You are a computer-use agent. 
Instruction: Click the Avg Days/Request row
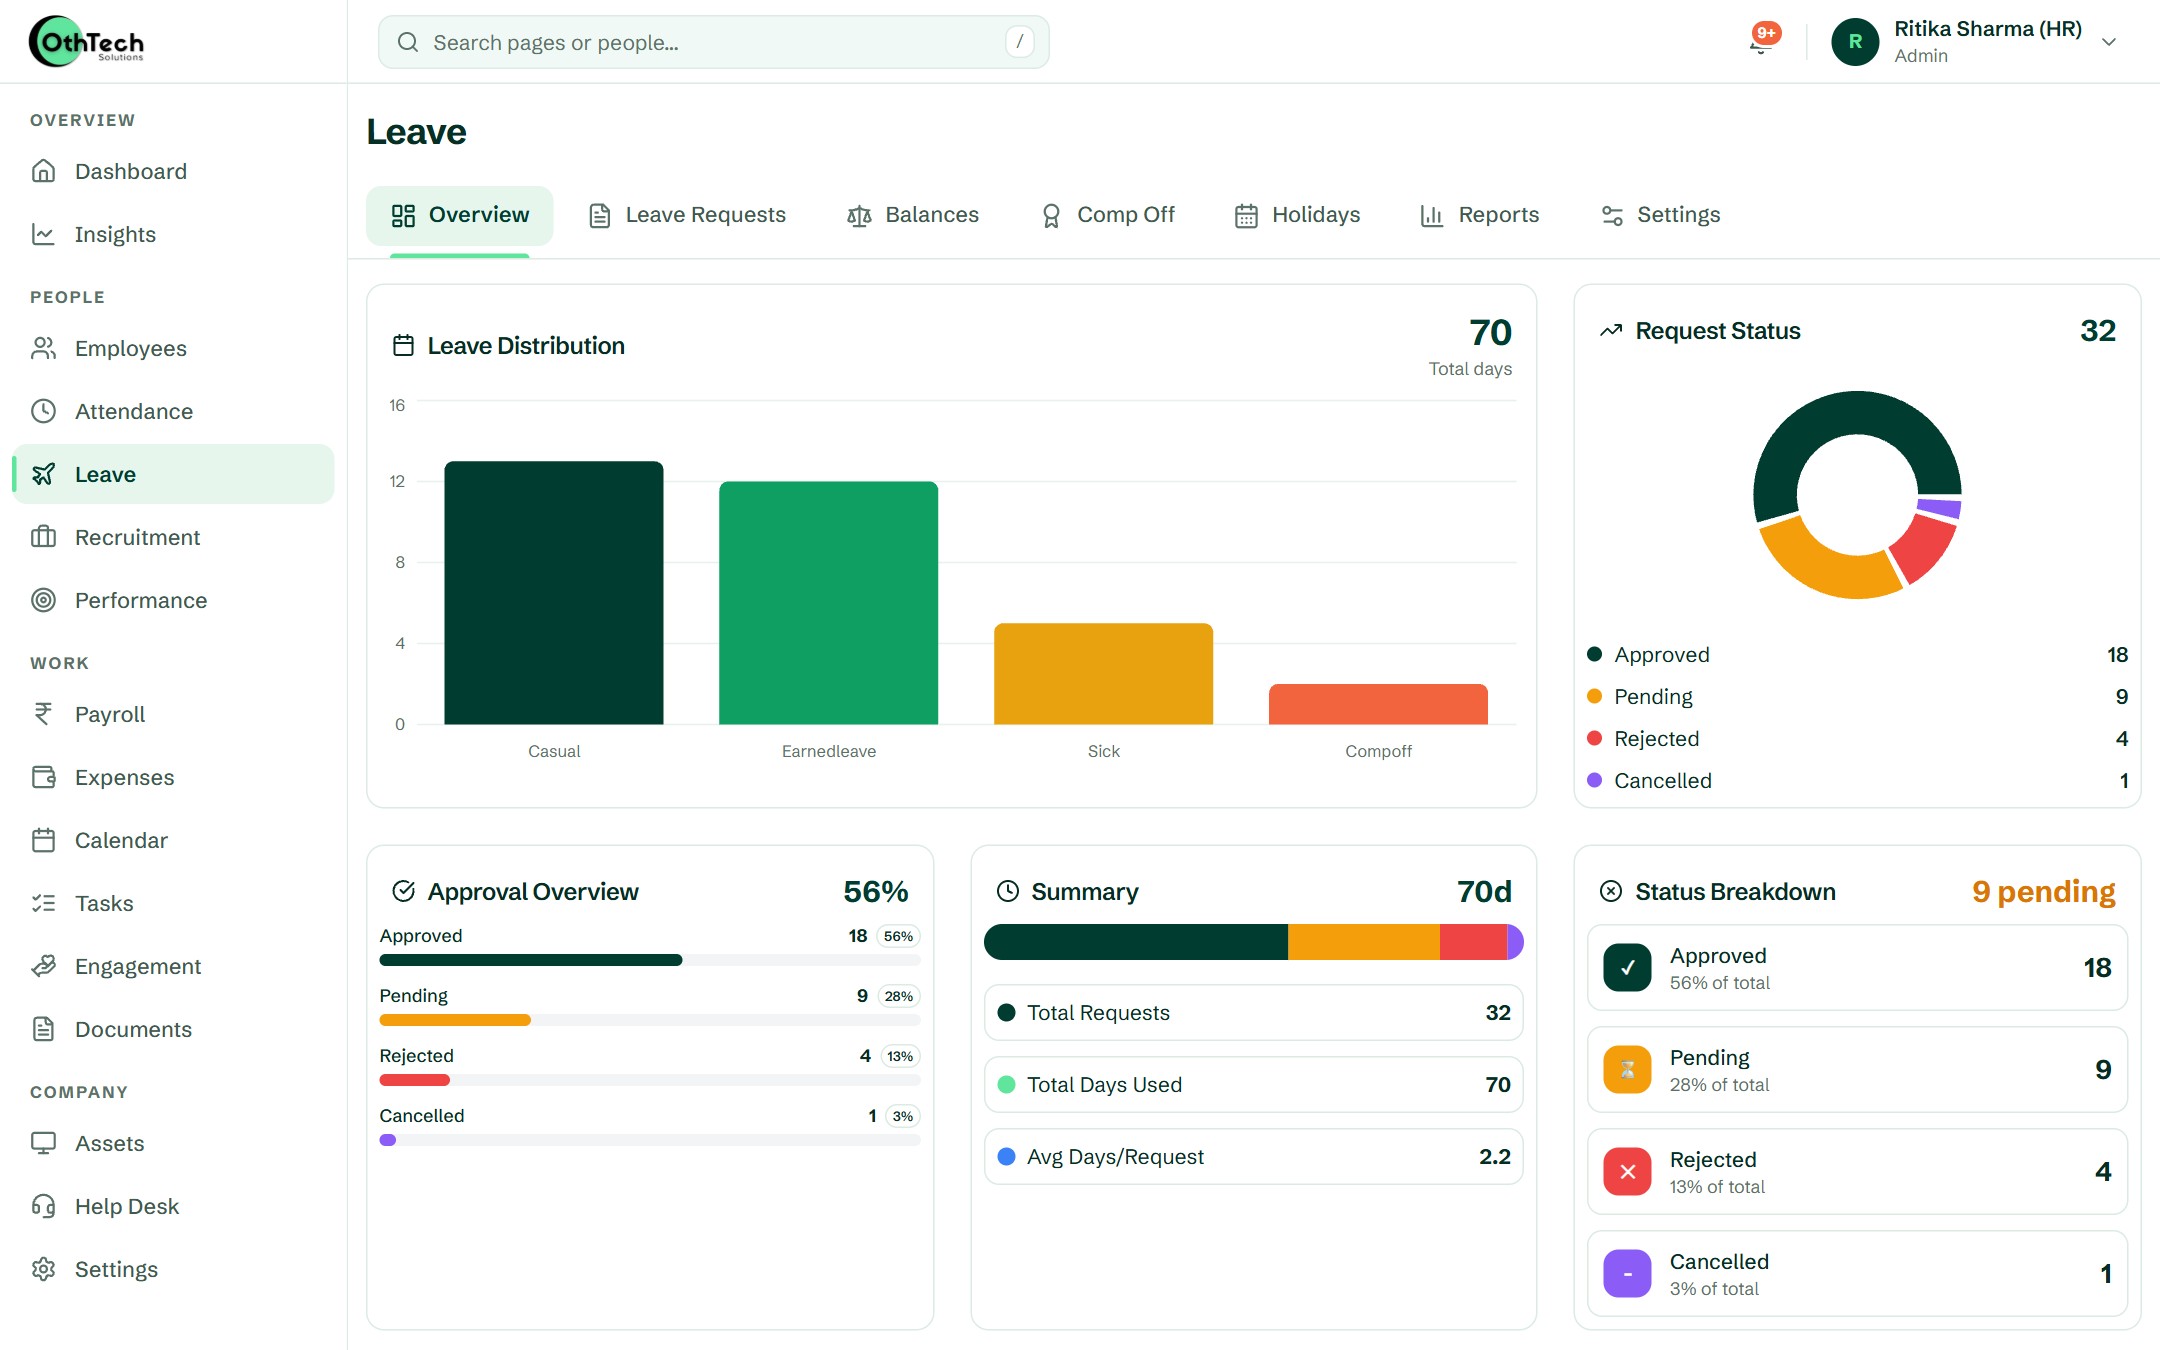(1254, 1157)
